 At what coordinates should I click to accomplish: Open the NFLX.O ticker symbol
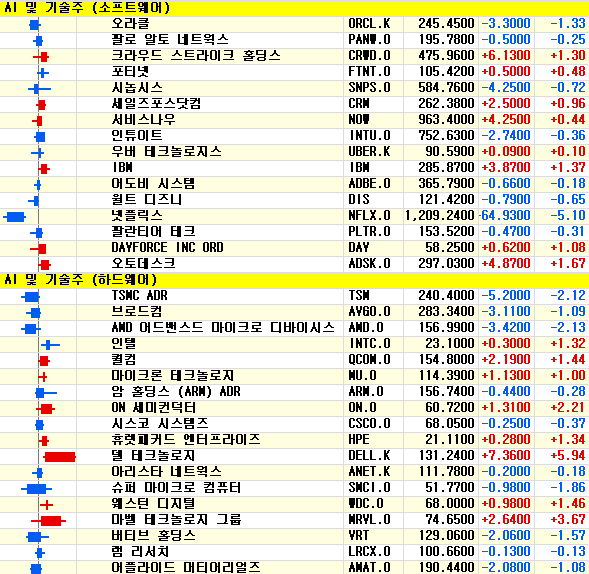point(369,216)
